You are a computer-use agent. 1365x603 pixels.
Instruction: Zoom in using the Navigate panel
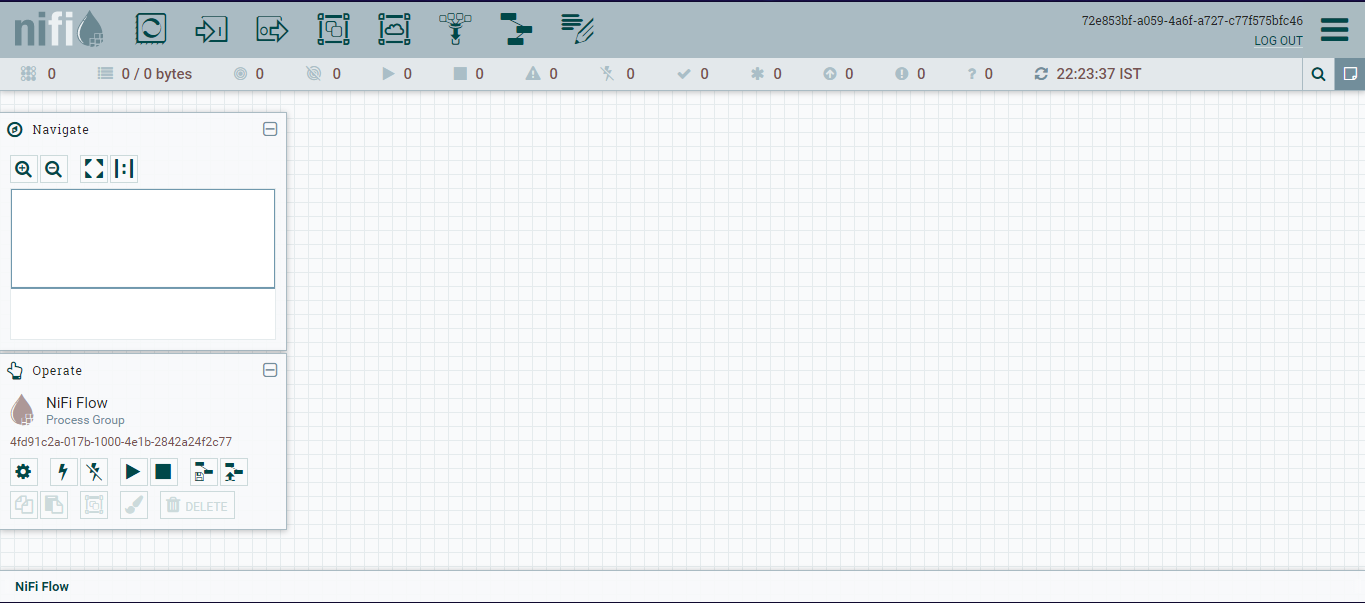tap(24, 169)
